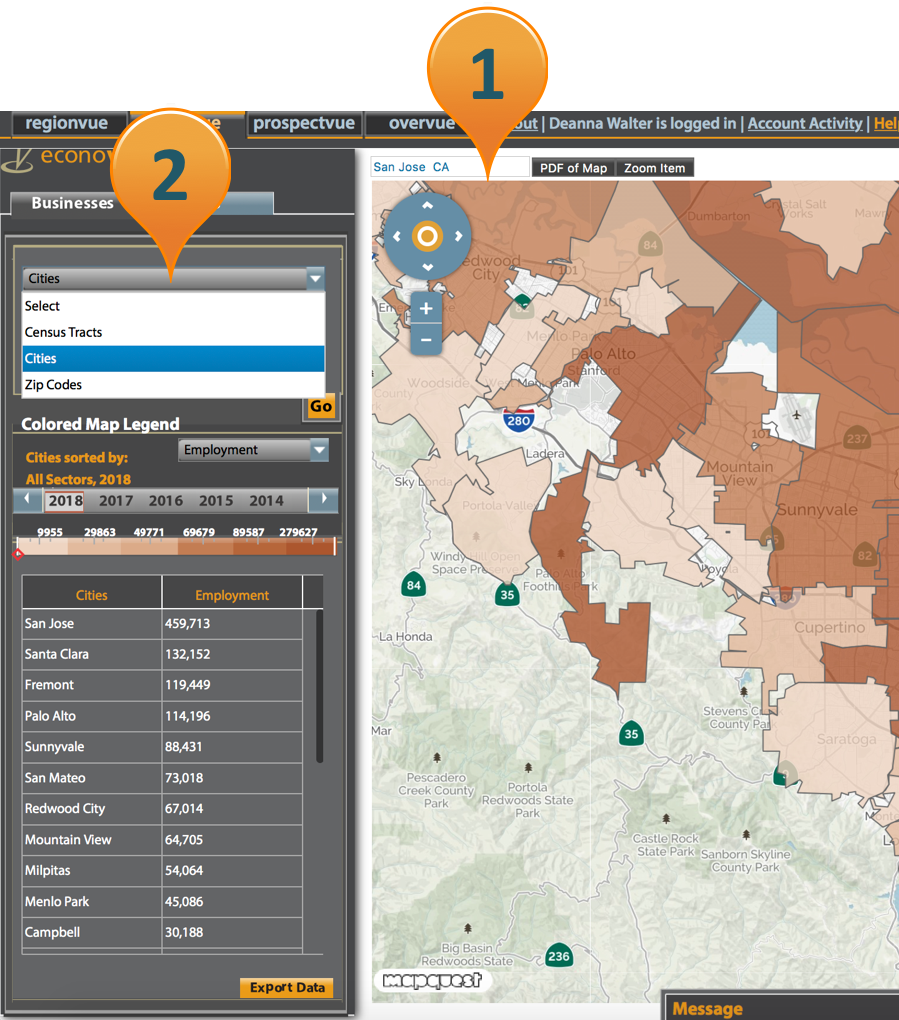
Task: Click the Highway 236 marker on the map
Action: click(558, 956)
